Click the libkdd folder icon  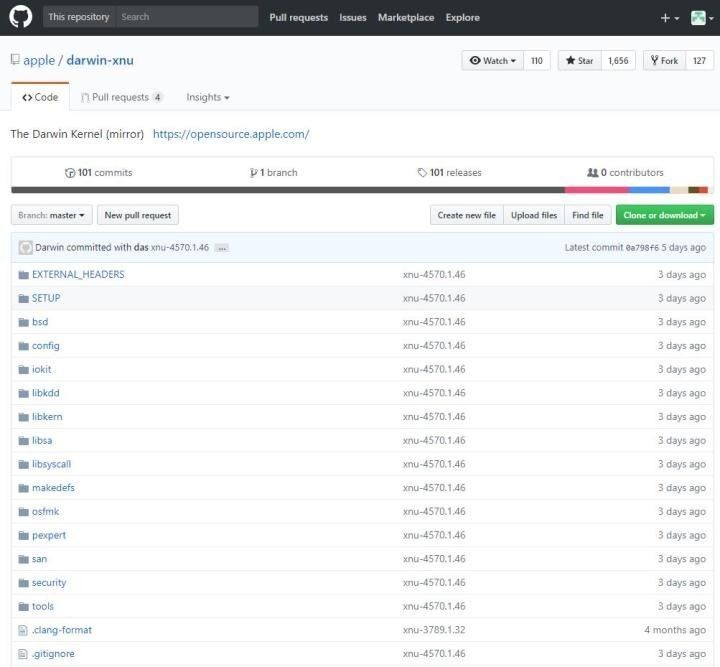point(23,393)
